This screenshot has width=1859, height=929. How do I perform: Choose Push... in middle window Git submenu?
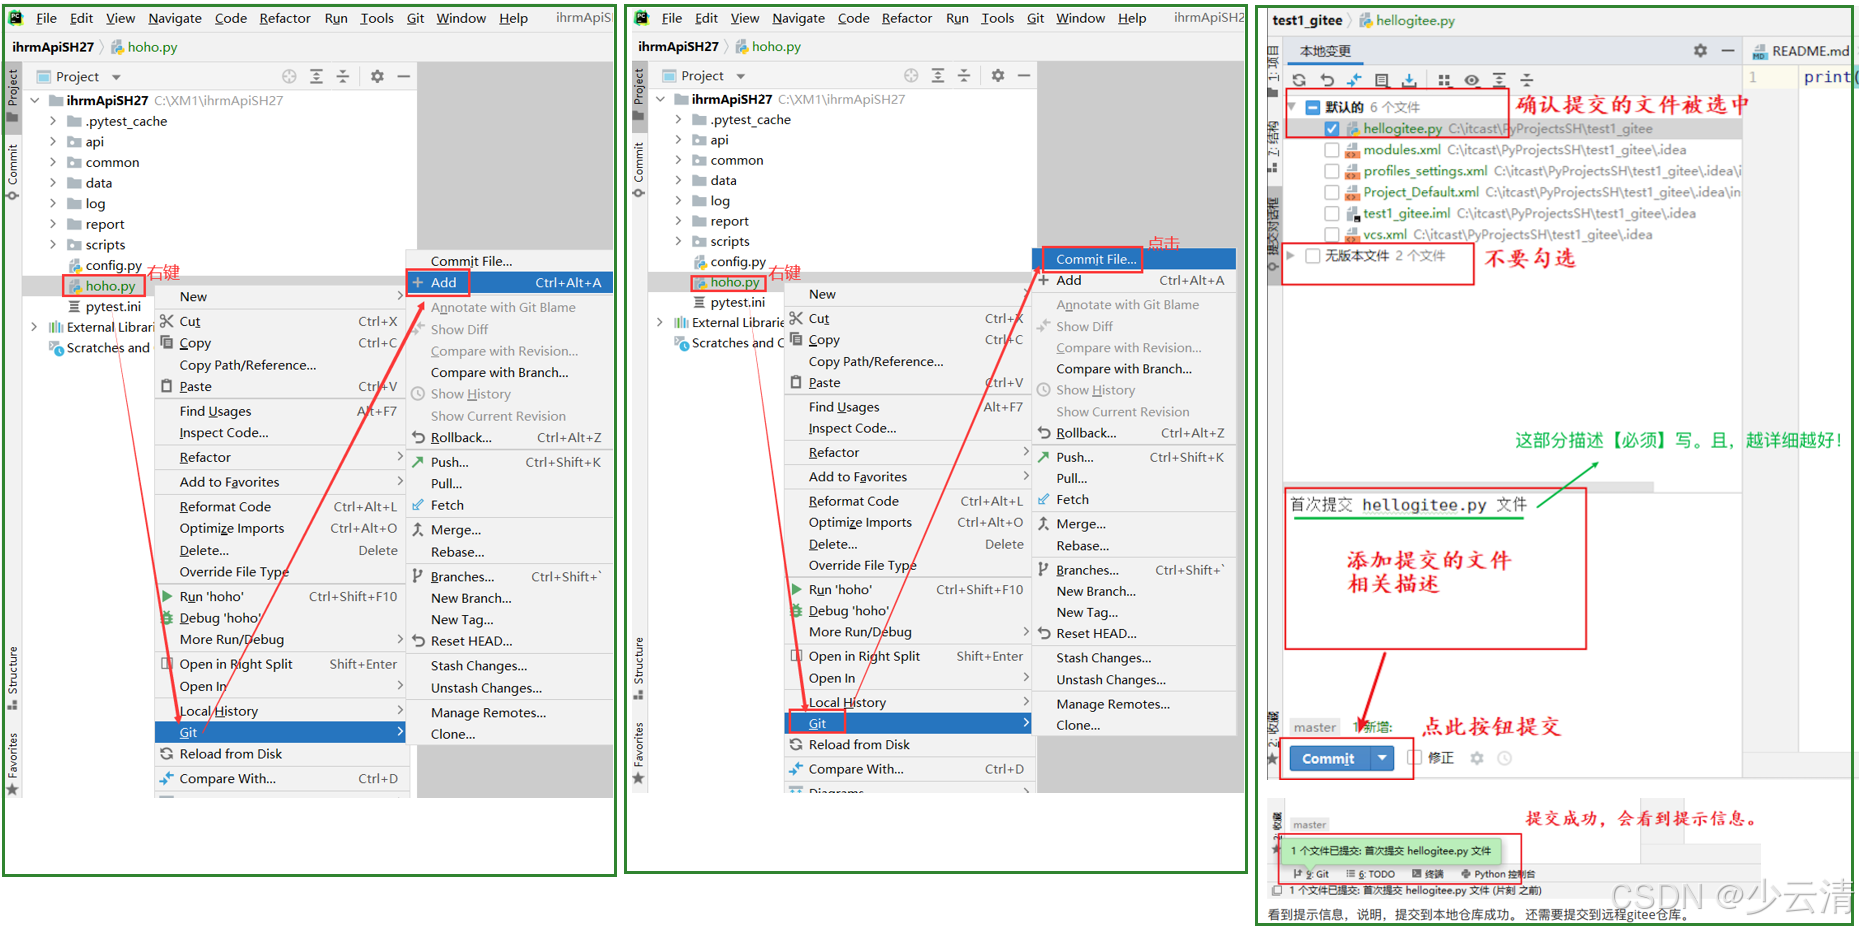(x=1134, y=457)
